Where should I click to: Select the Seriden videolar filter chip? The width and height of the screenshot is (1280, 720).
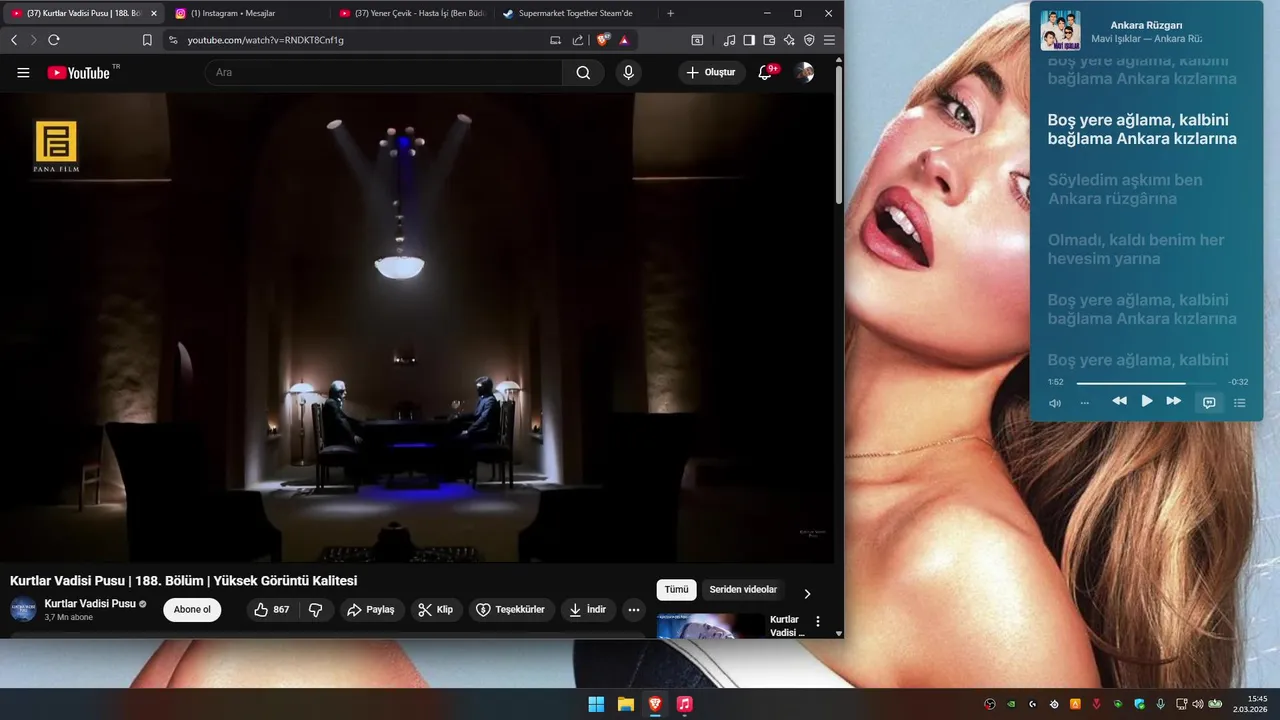coord(743,590)
